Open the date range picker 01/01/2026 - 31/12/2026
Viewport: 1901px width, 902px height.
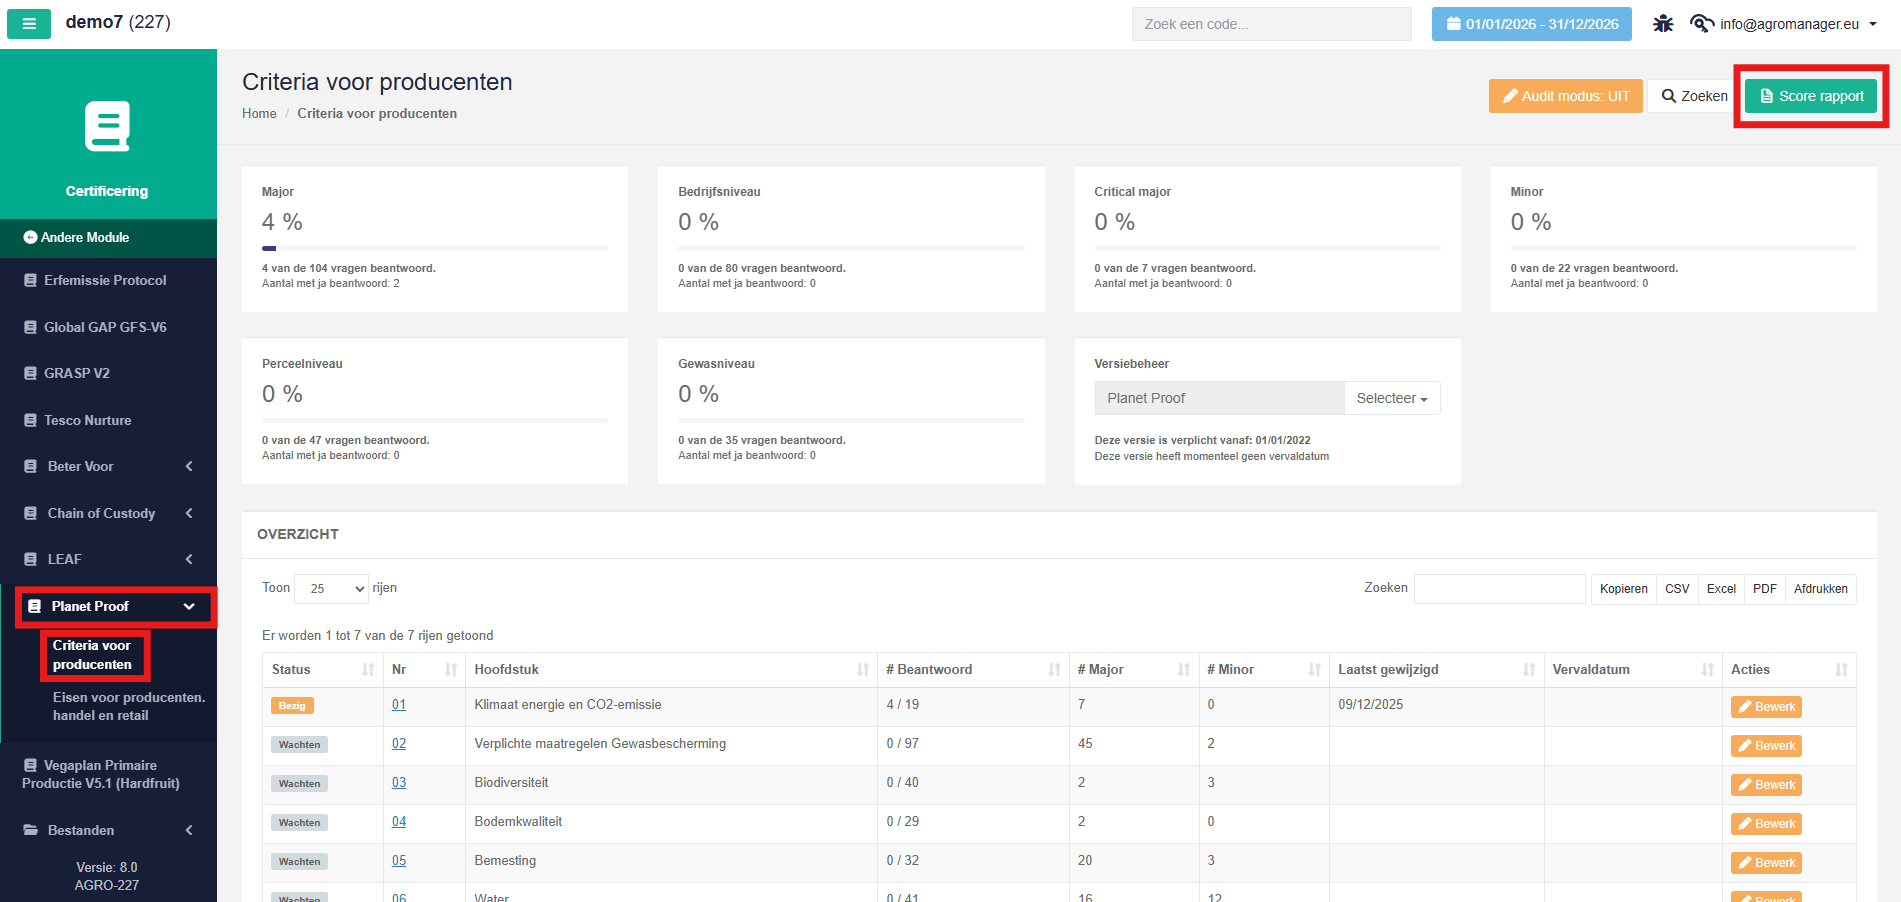[x=1531, y=24]
